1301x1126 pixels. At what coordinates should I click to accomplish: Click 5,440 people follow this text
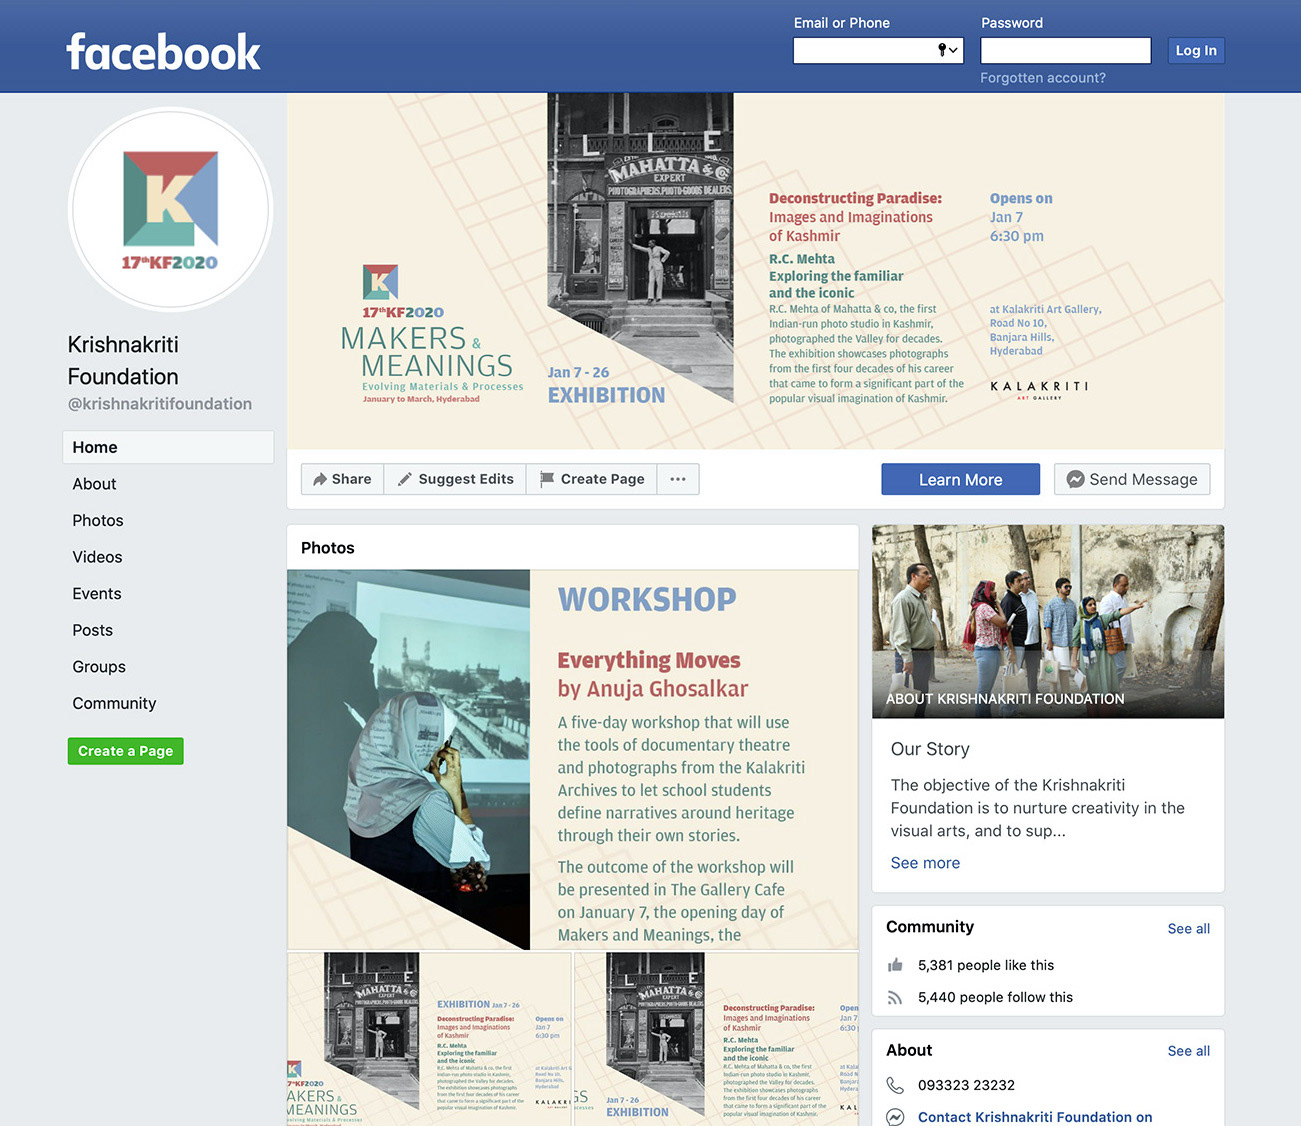[995, 997]
